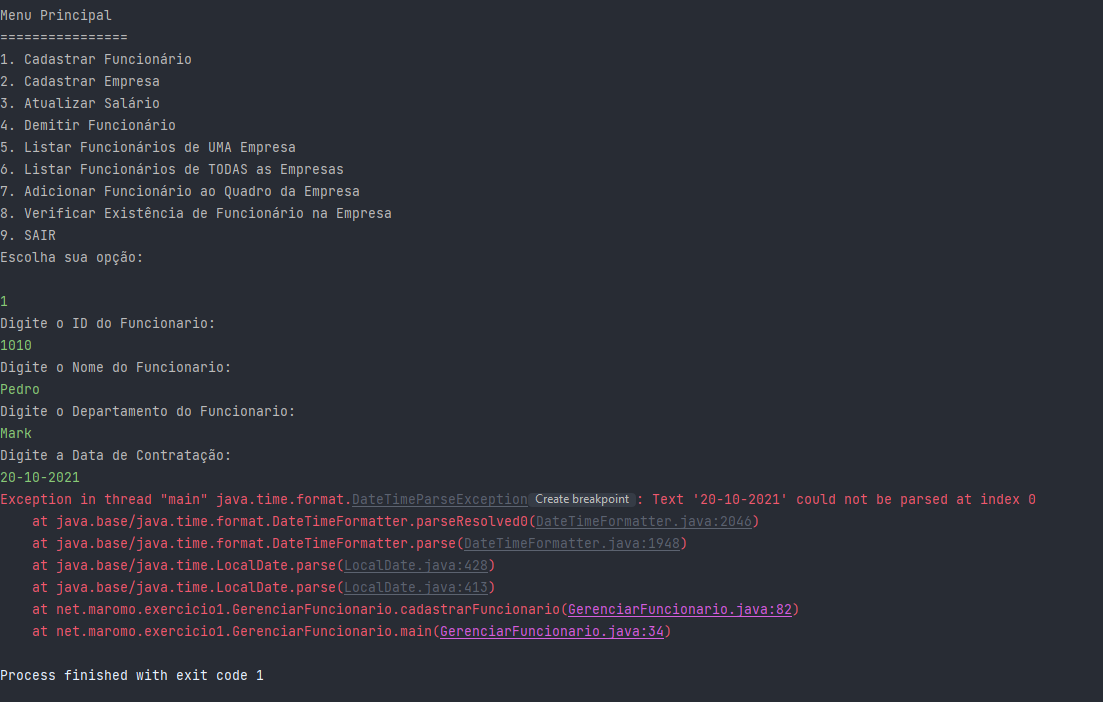Click the 'Process finished with exit code 1' line
Image resolution: width=1103 pixels, height=702 pixels.
tap(132, 675)
